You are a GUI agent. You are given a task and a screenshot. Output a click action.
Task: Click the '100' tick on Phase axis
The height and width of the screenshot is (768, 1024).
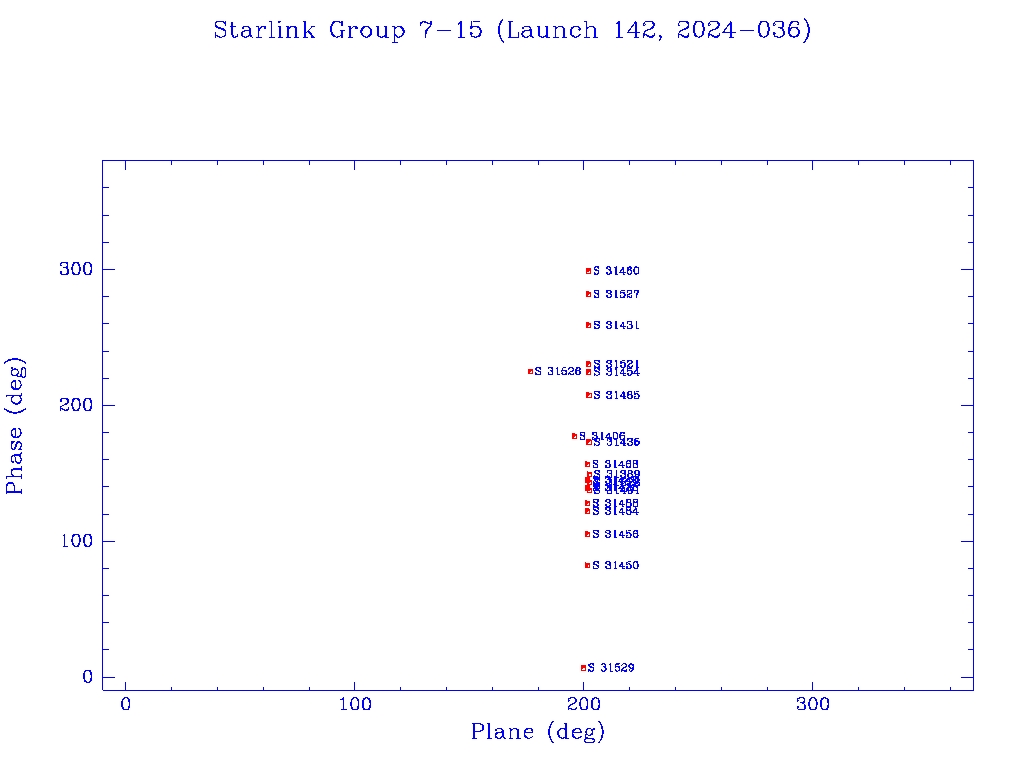pyautogui.click(x=76, y=541)
